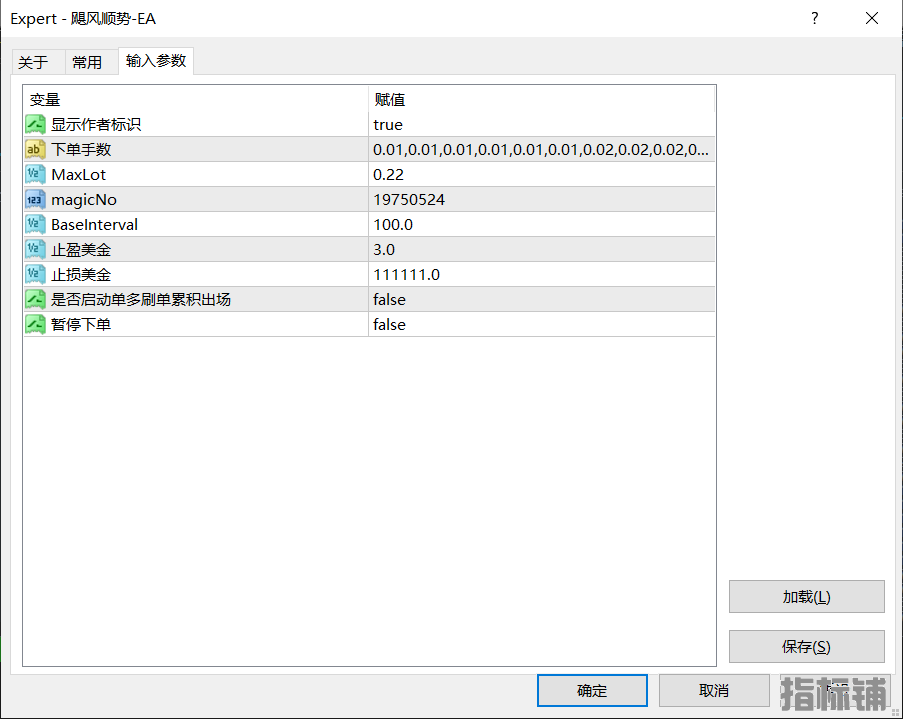Click the MaxLot value 0.22

389,175
